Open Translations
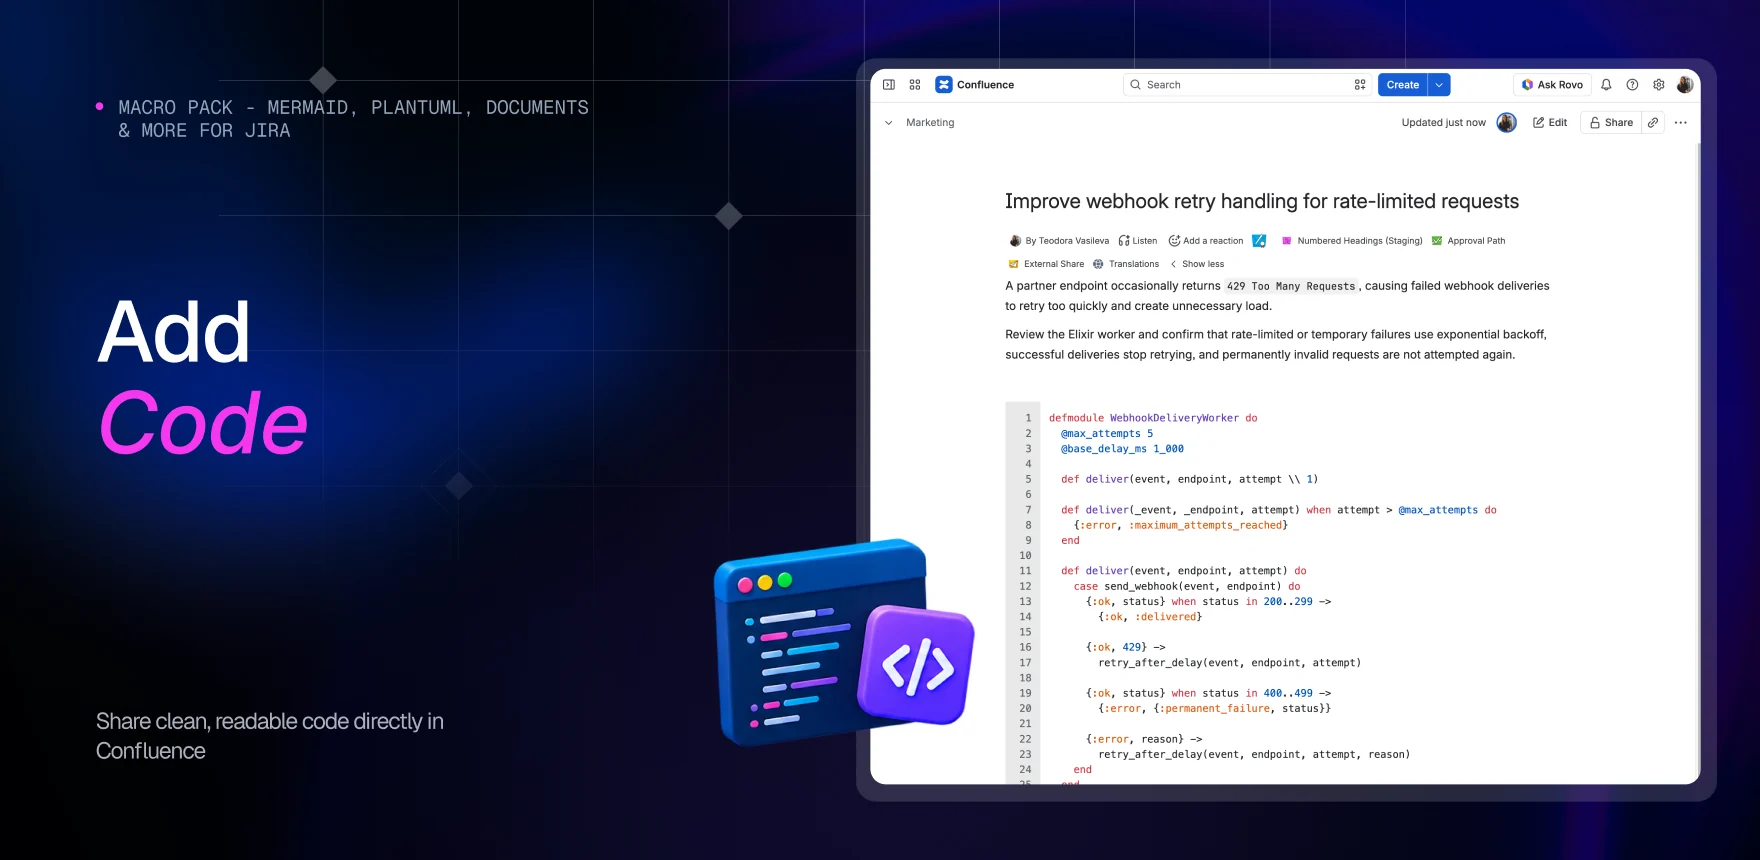 pyautogui.click(x=1126, y=264)
